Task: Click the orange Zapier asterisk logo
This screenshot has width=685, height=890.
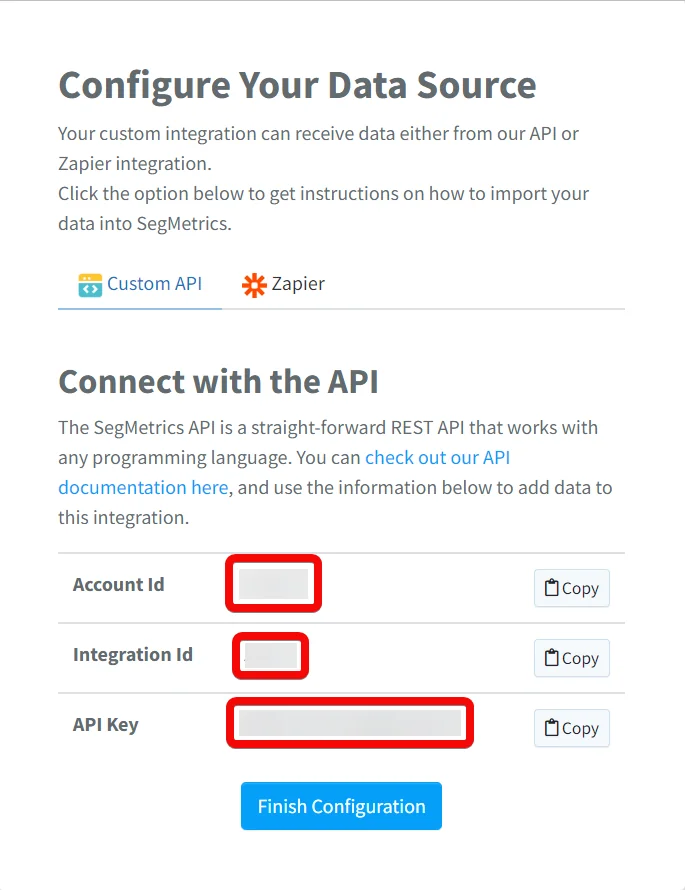Action: (254, 285)
